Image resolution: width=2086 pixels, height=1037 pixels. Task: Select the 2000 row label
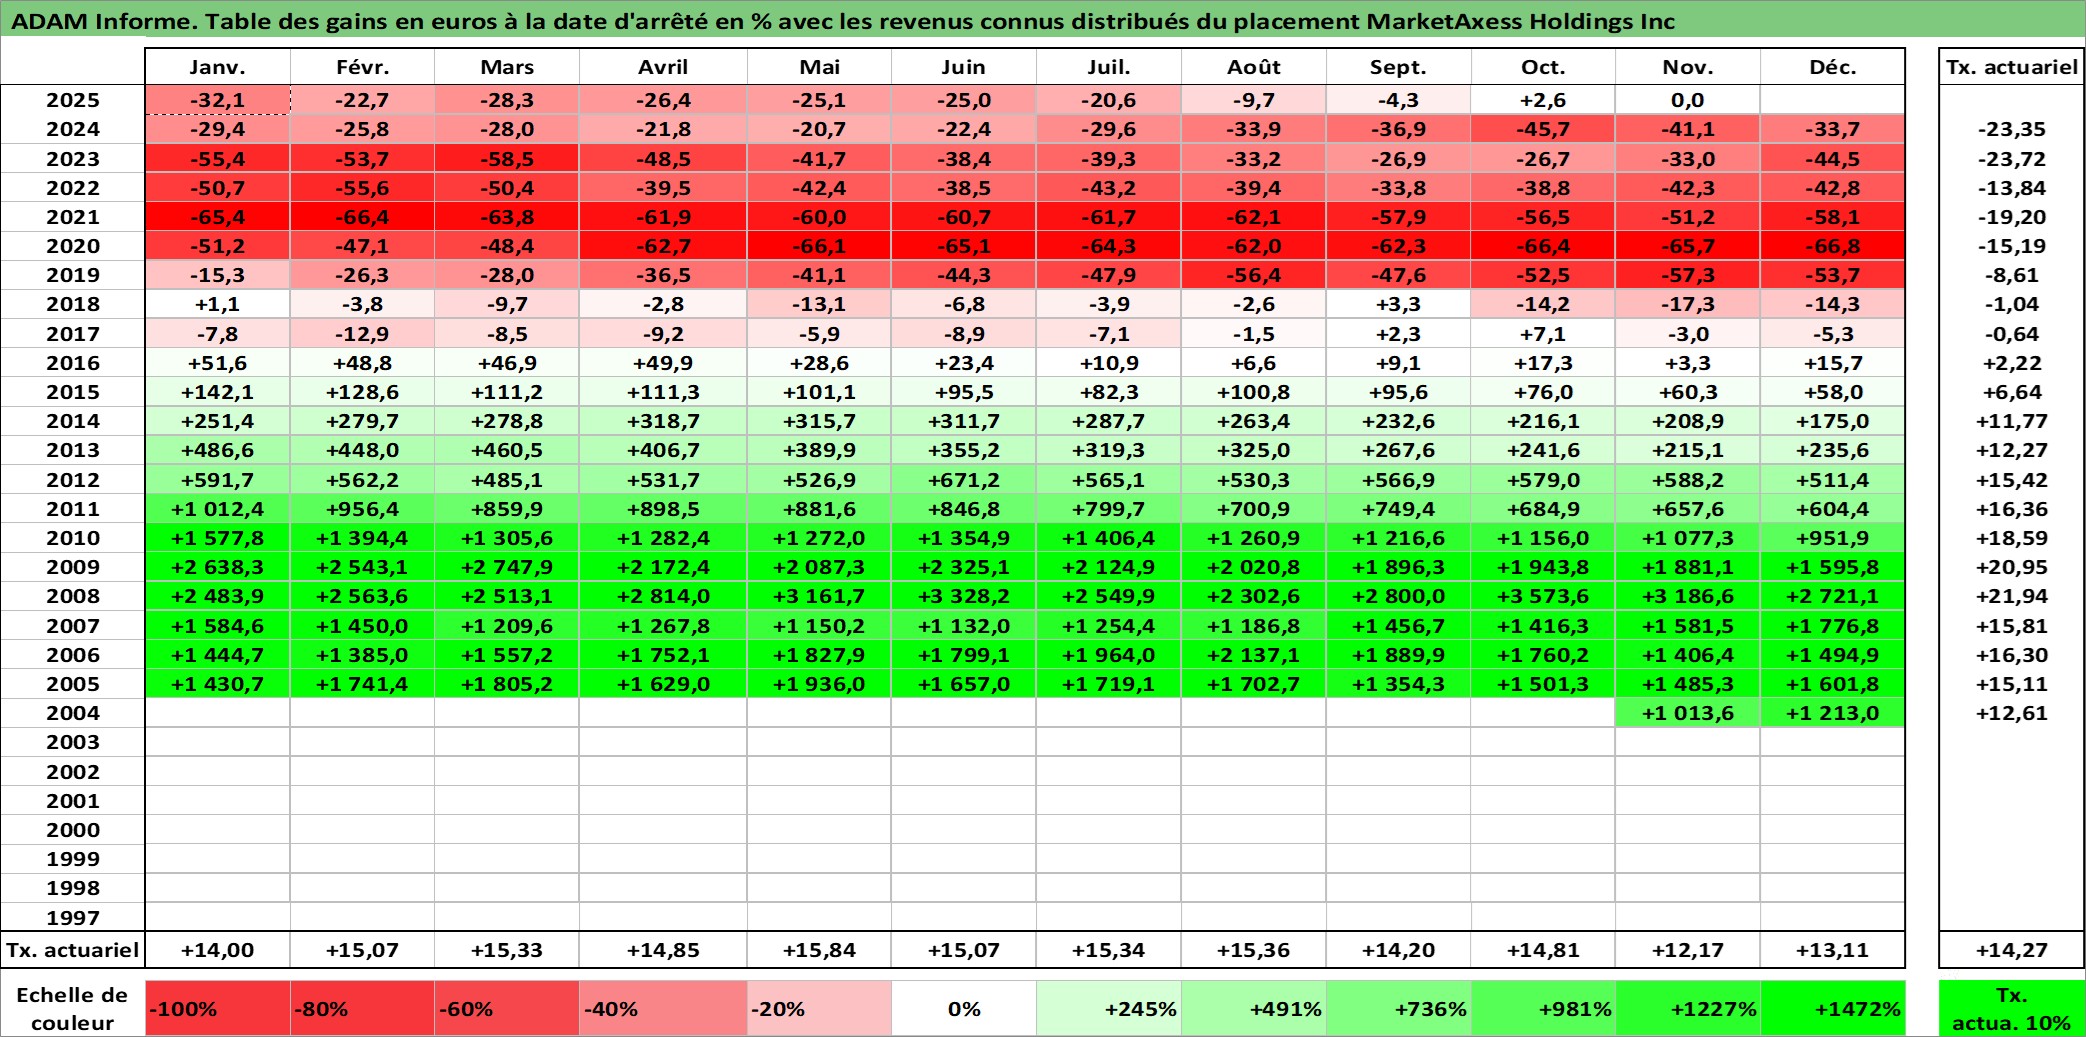click(x=73, y=830)
